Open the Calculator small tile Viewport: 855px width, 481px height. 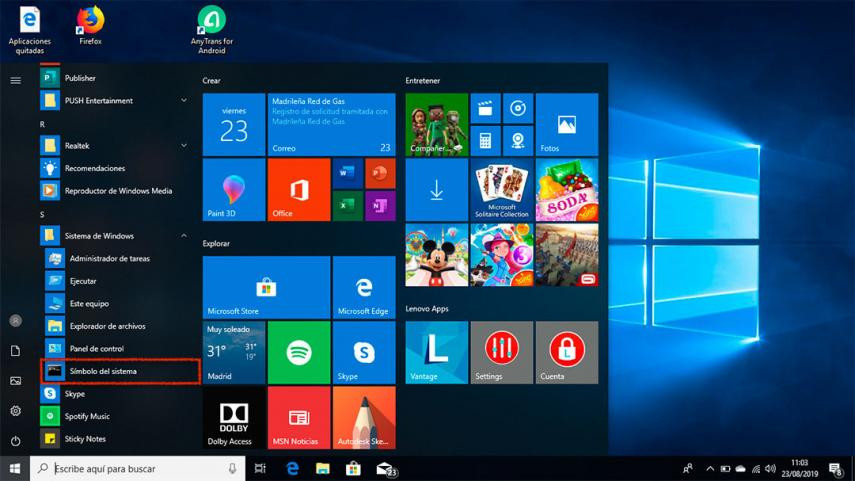pyautogui.click(x=485, y=141)
